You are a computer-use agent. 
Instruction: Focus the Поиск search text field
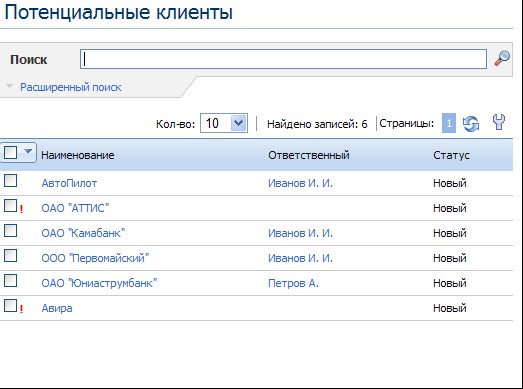tap(283, 59)
